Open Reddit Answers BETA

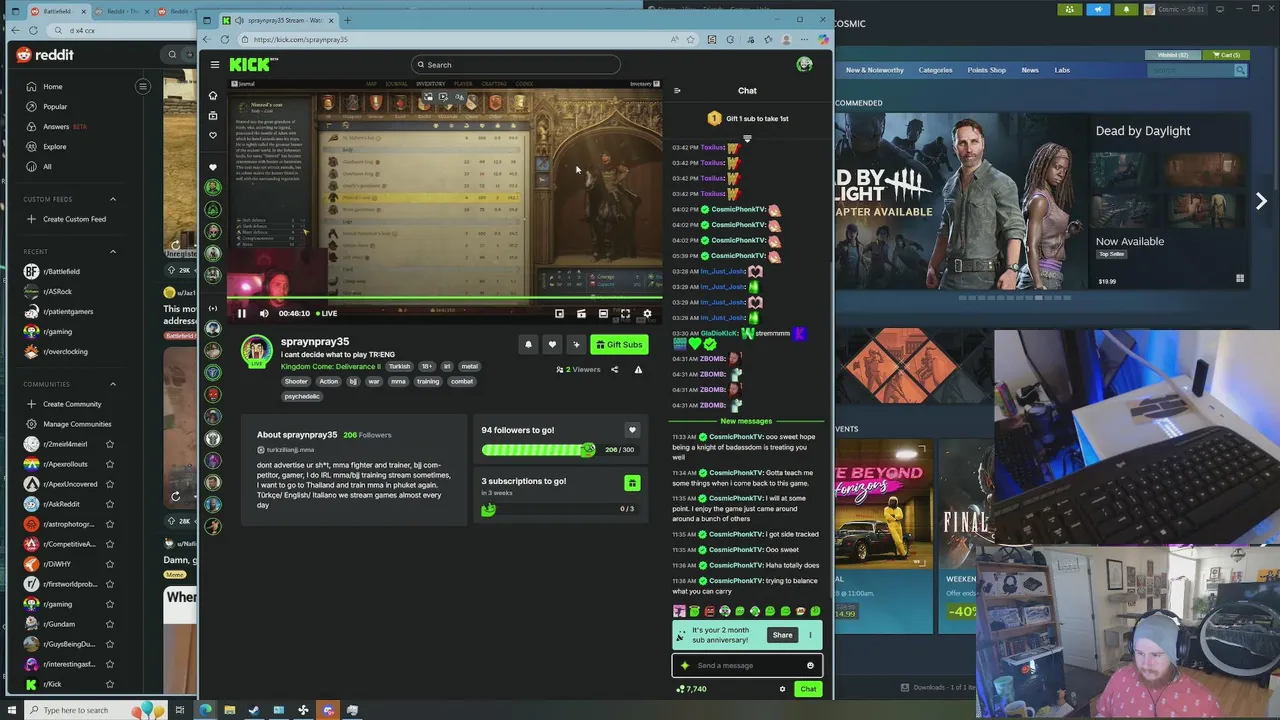(58, 126)
